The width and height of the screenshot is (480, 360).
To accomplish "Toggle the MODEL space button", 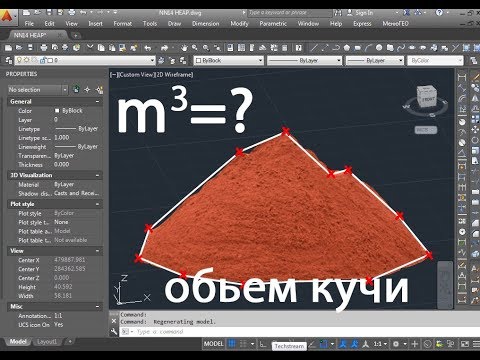I will 214,344.
